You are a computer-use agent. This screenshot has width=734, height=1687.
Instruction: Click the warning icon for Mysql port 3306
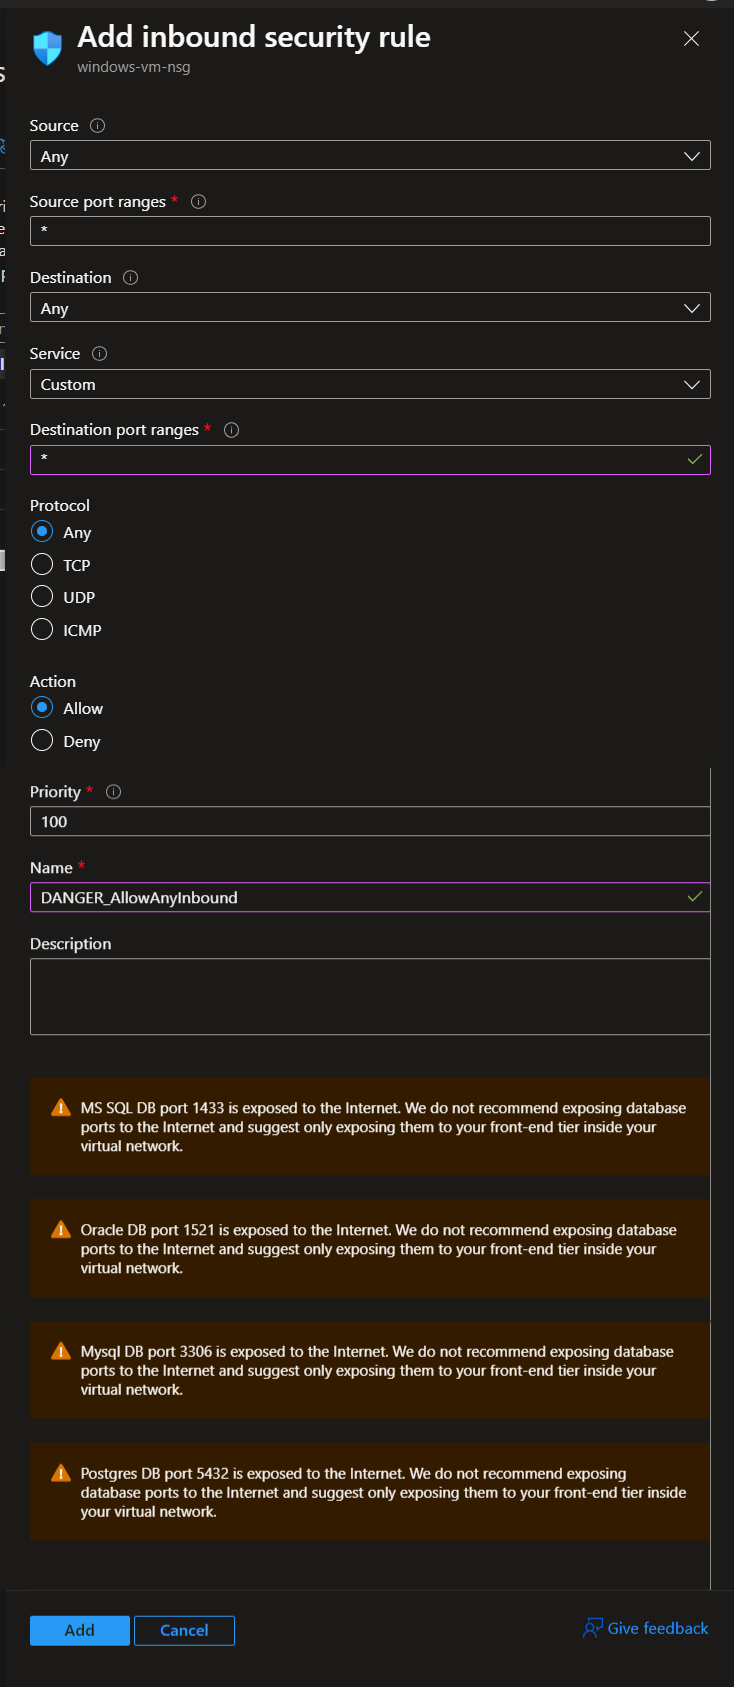60,1350
